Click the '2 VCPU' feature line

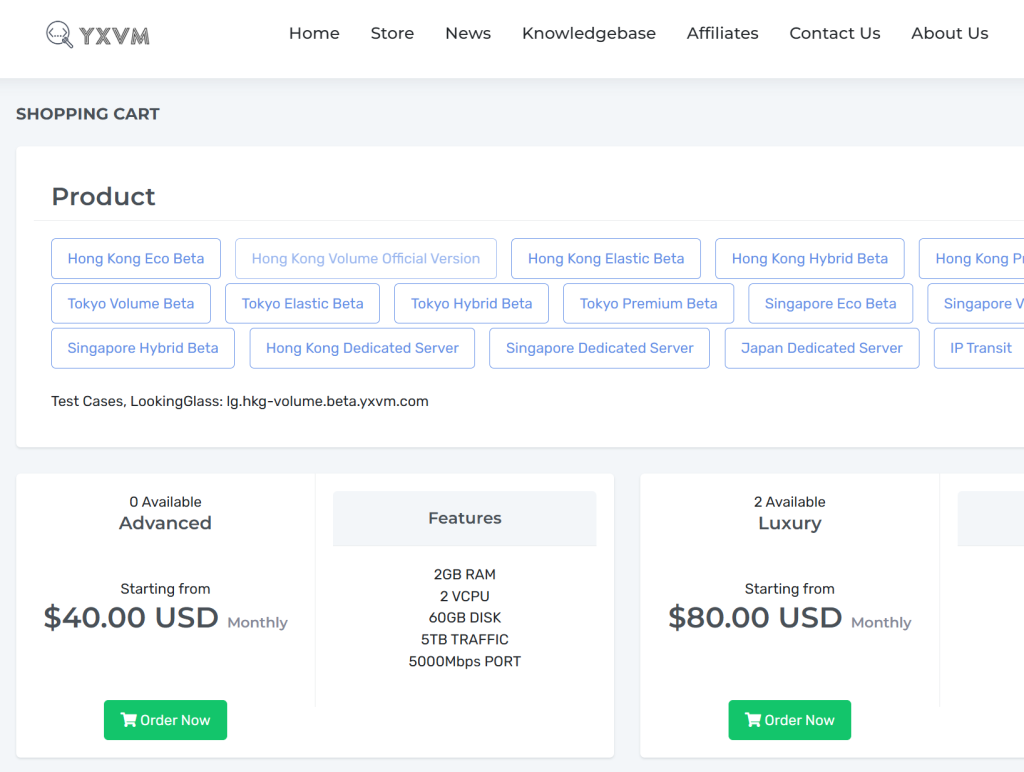[x=465, y=596]
